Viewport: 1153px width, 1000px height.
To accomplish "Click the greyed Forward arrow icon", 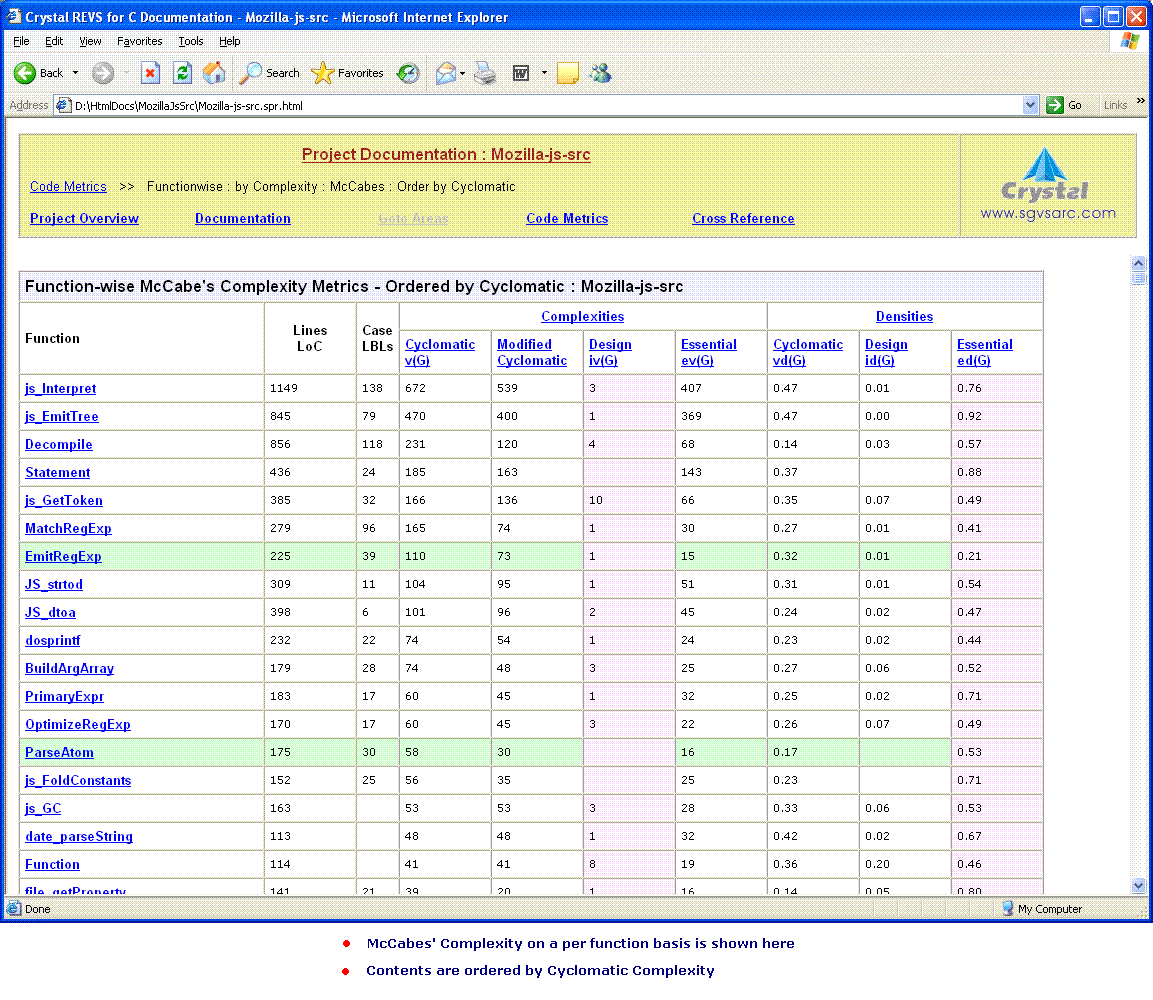I will (x=103, y=73).
